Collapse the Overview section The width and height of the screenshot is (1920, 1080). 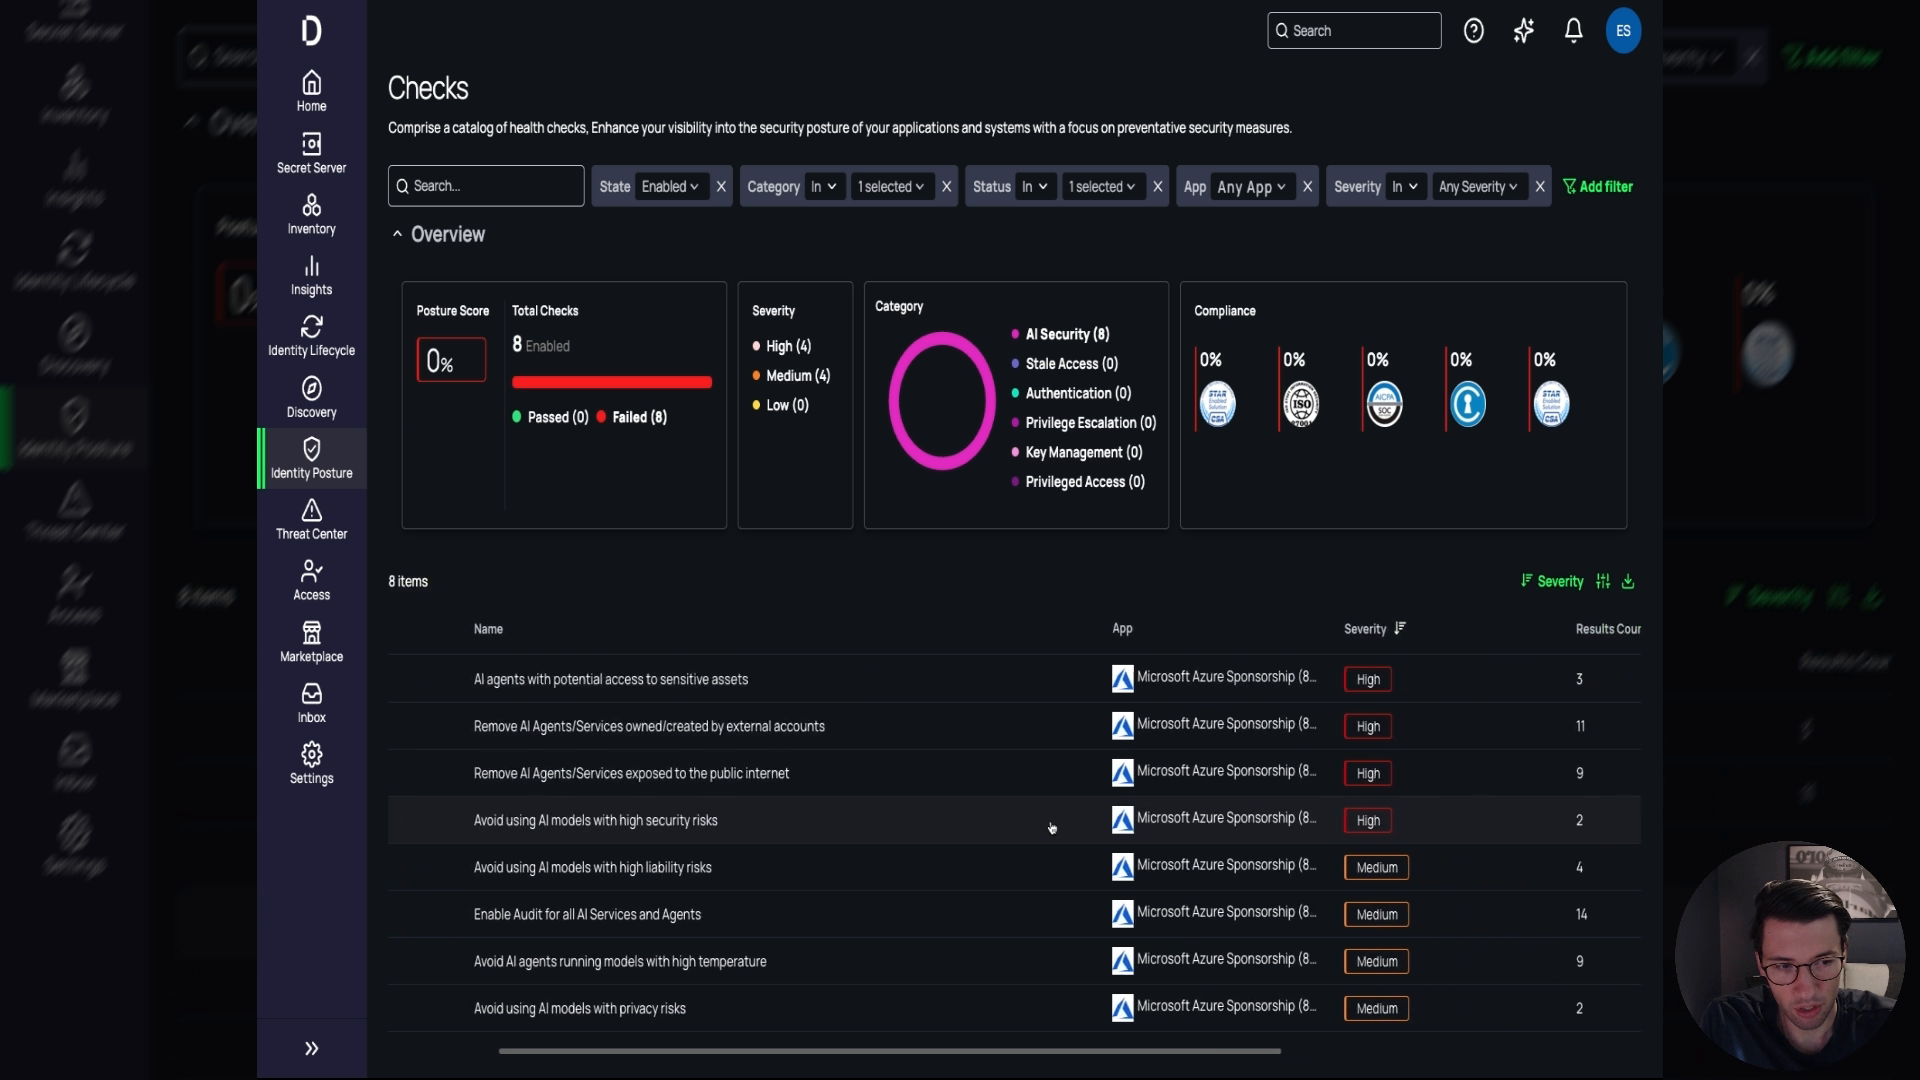[396, 234]
